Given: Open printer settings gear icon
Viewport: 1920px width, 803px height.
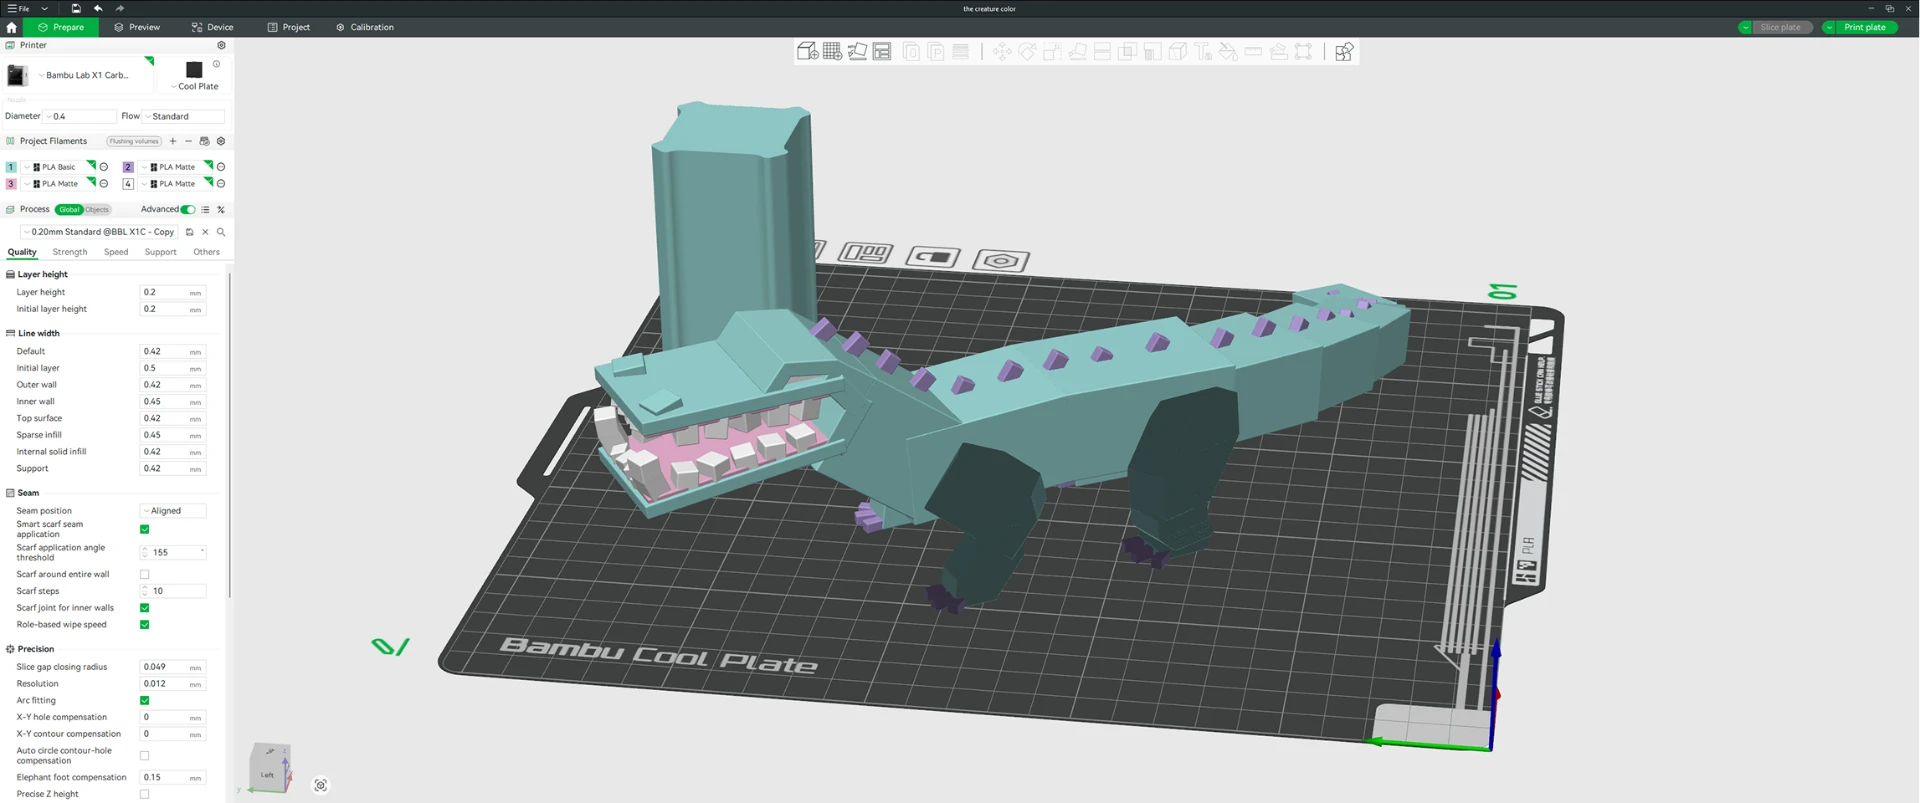Looking at the screenshot, I should (x=222, y=45).
